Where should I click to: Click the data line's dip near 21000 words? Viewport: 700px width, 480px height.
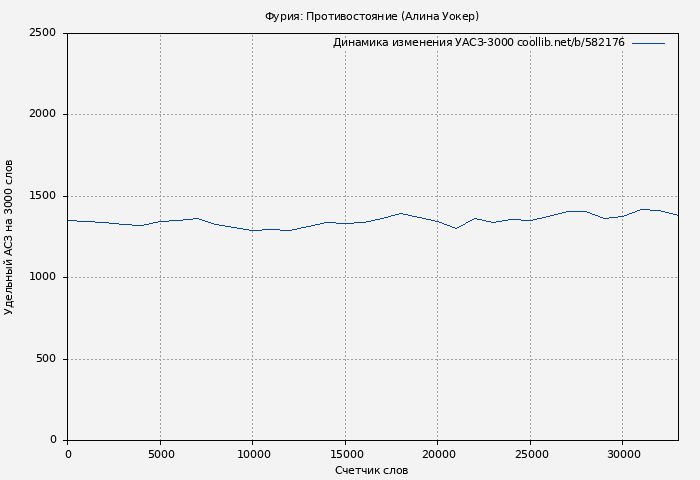point(456,228)
